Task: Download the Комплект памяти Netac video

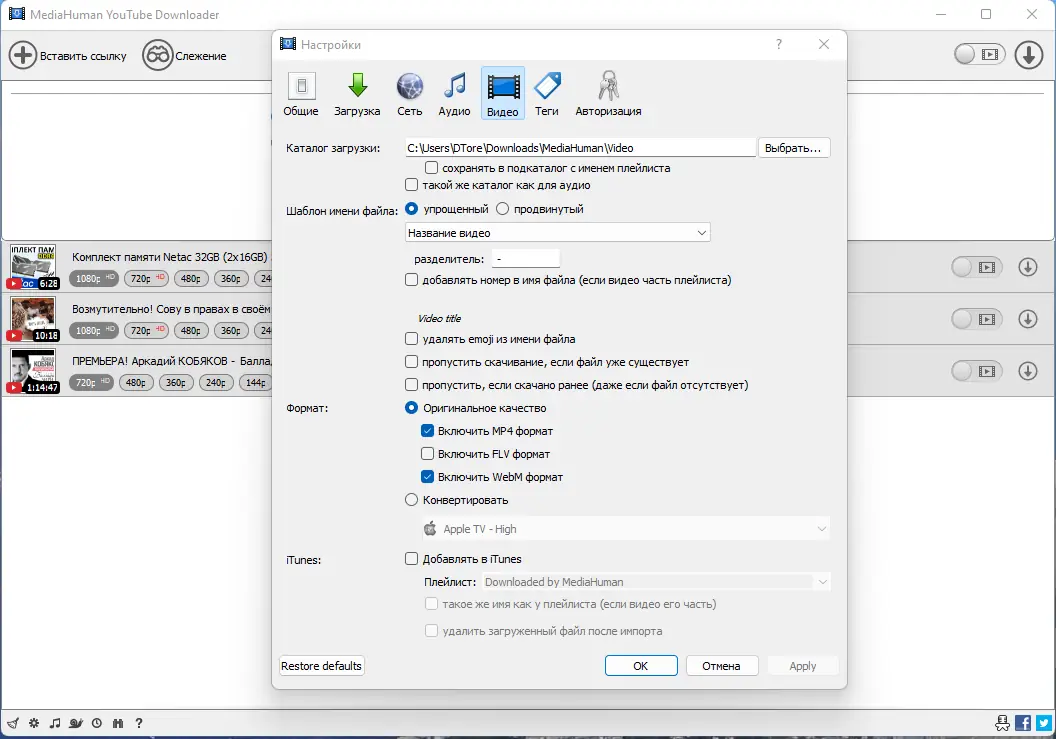Action: (1028, 267)
